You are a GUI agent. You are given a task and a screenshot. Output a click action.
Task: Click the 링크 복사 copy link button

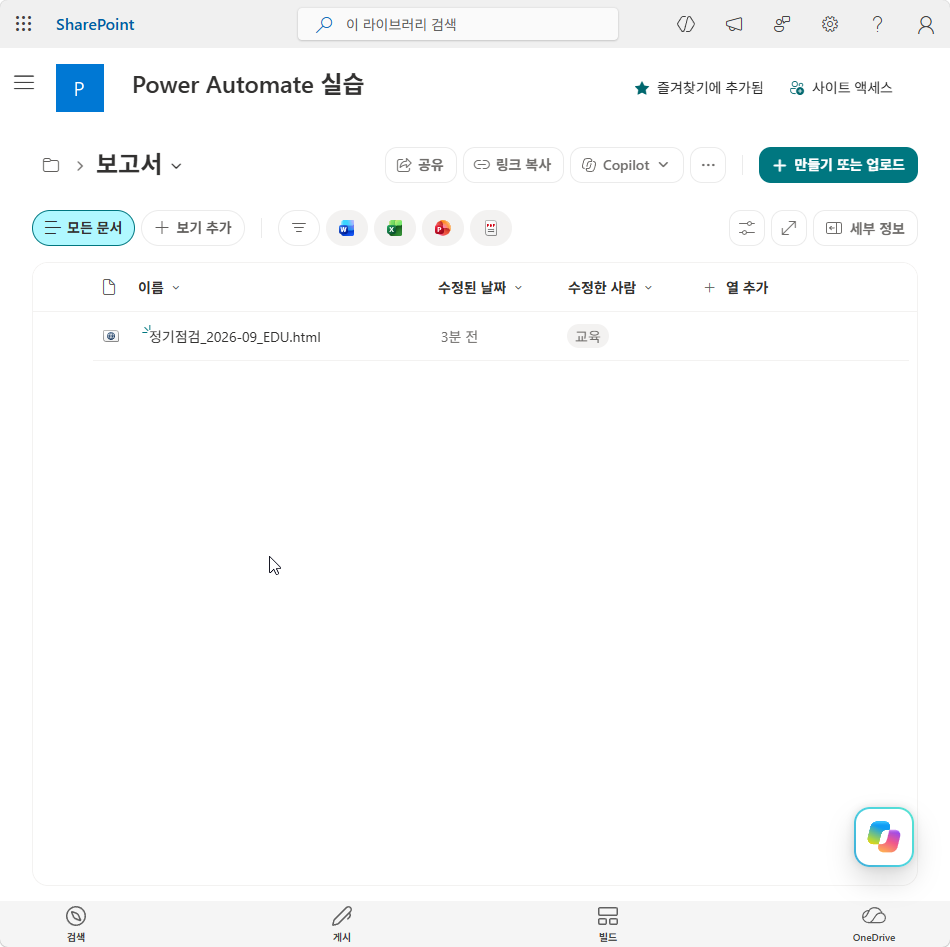pos(513,165)
